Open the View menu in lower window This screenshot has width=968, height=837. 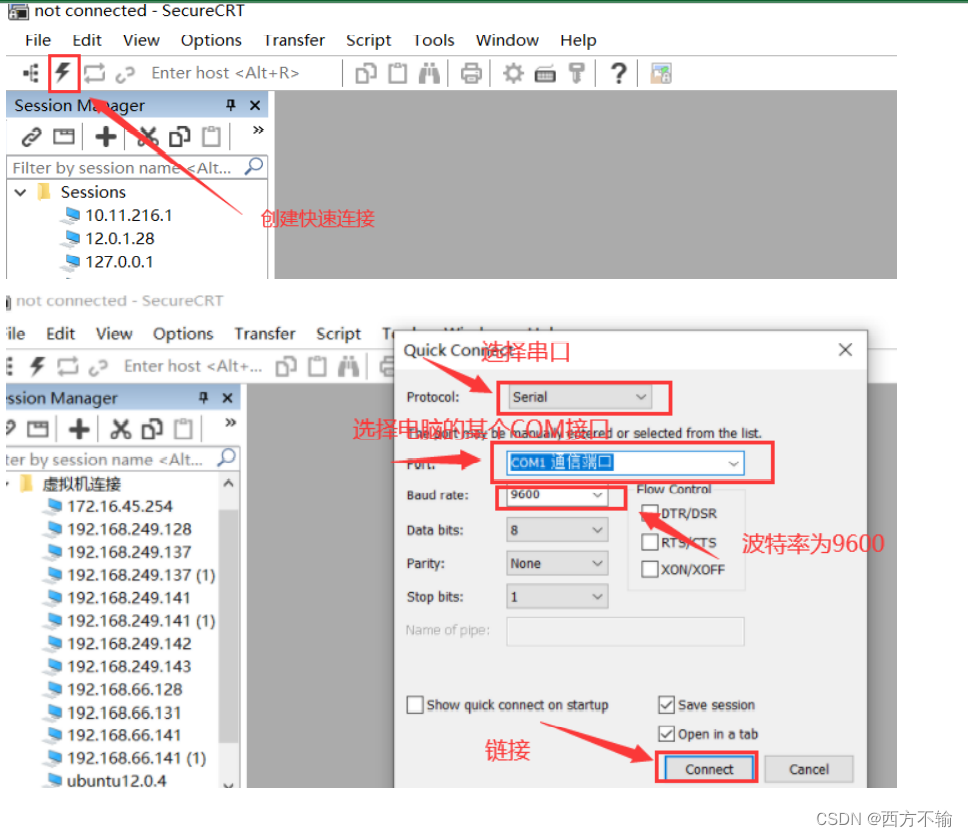click(x=114, y=334)
